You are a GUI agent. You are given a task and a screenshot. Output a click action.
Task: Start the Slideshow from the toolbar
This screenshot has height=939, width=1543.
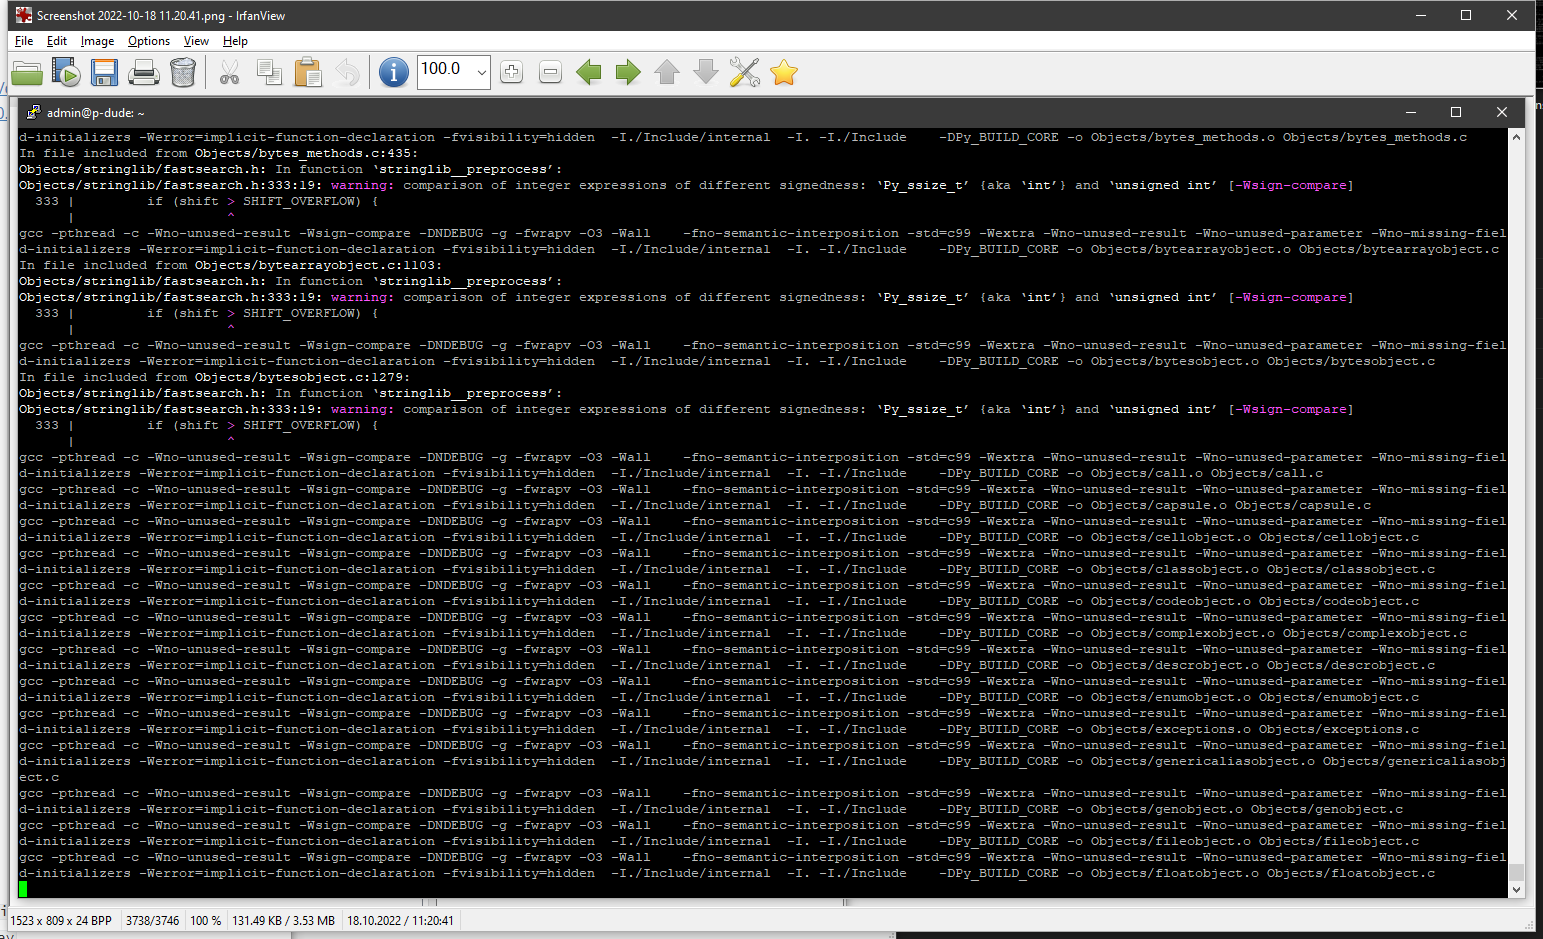pyautogui.click(x=66, y=72)
